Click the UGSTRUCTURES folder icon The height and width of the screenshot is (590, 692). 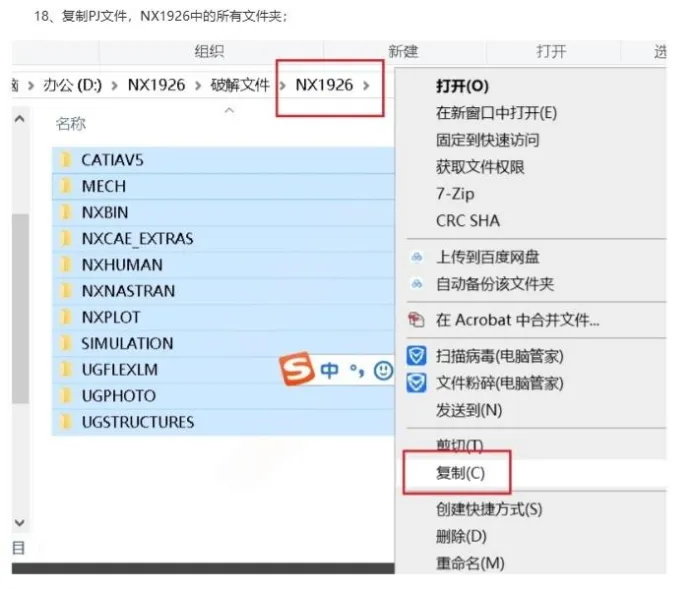pyautogui.click(x=66, y=421)
